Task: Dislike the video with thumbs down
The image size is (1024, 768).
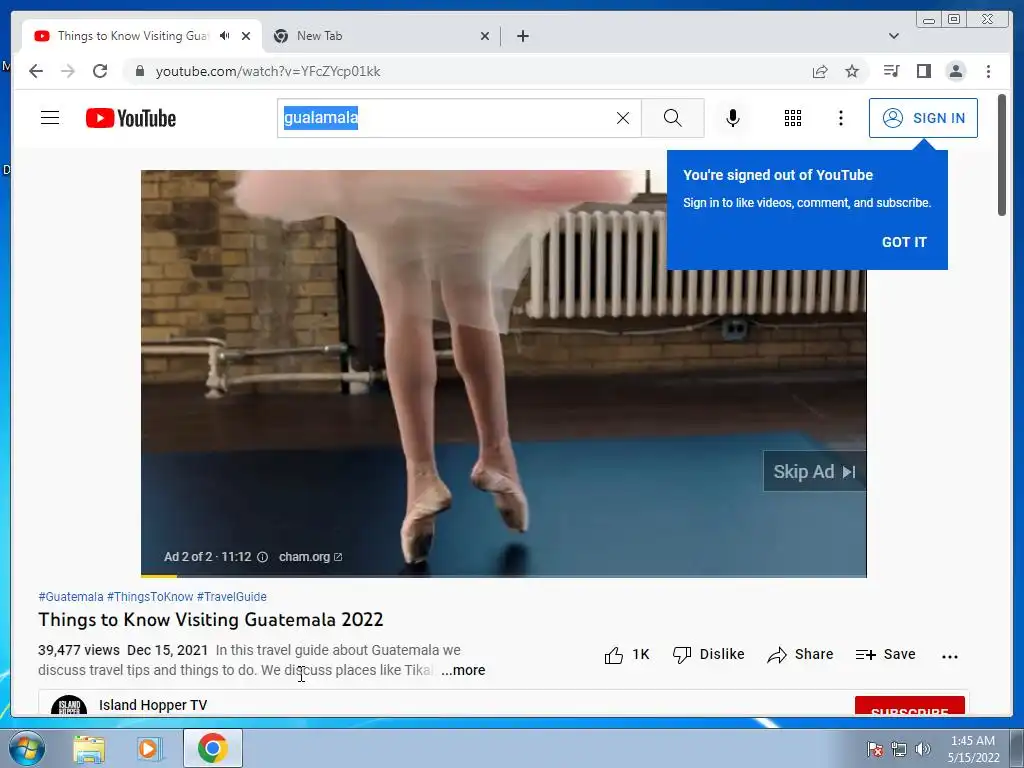Action: point(709,655)
